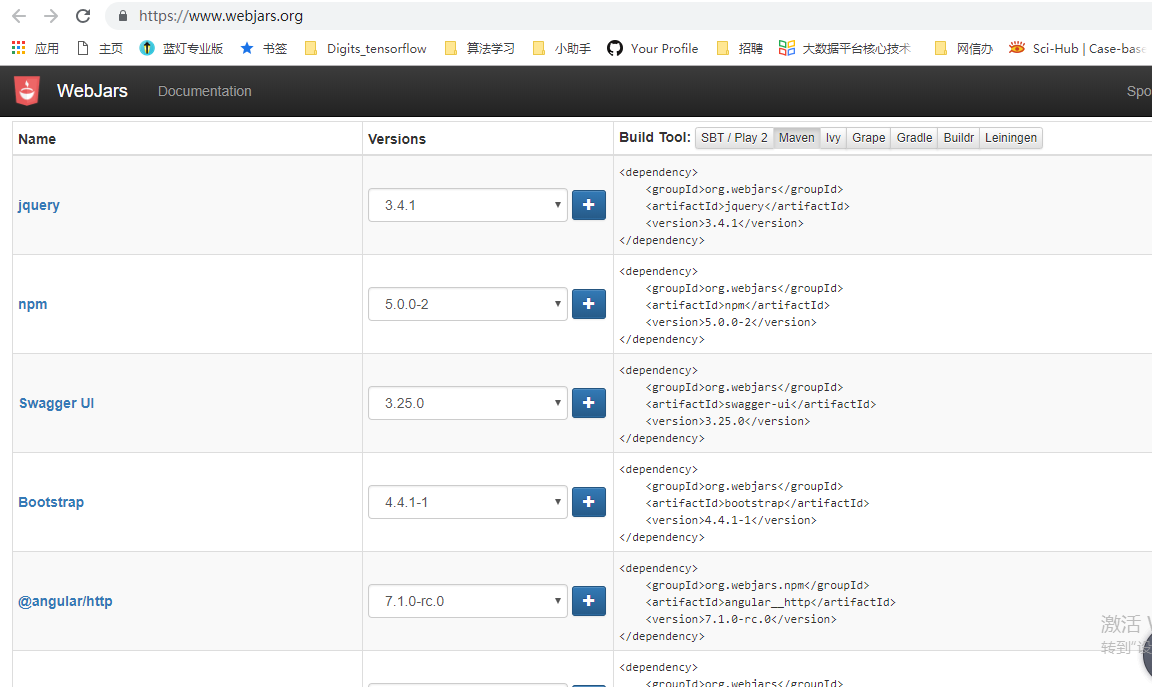Click the browser back arrow
1152x687 pixels.
point(19,15)
